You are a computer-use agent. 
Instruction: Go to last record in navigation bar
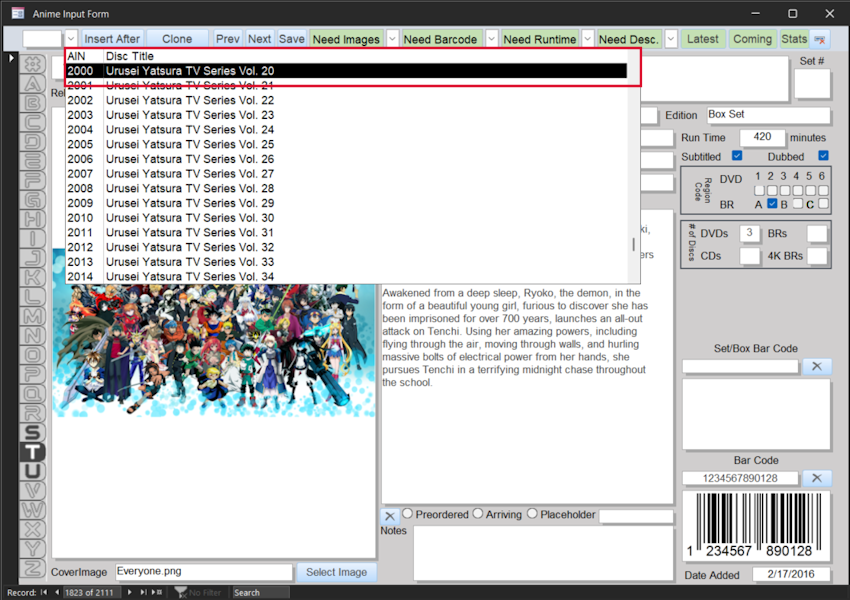[x=143, y=592]
